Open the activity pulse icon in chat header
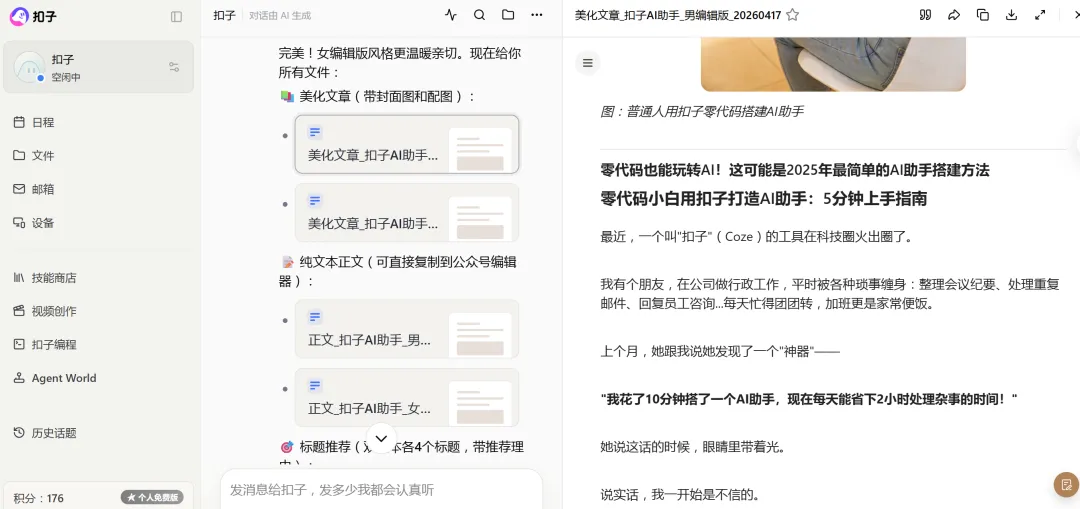Screen dimensions: 1080x509 pos(450,15)
